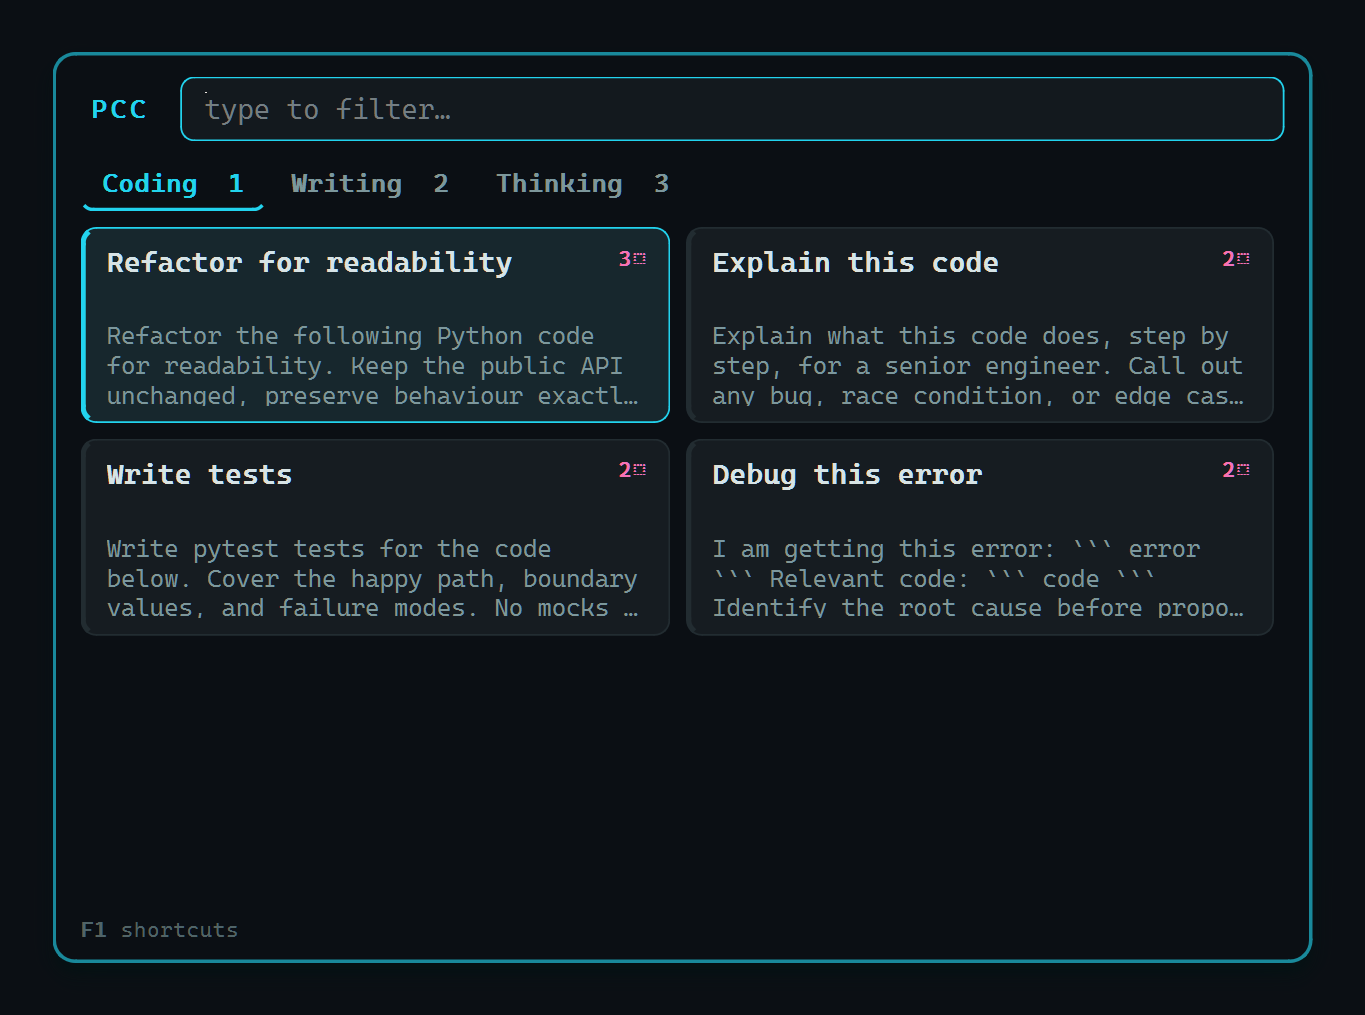1365x1015 pixels.
Task: Click the 2 badge on the Write tests card
Action: (x=632, y=470)
